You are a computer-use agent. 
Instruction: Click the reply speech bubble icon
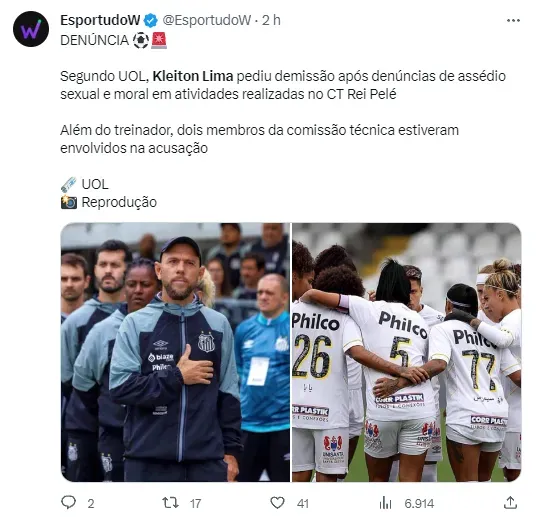click(x=68, y=503)
